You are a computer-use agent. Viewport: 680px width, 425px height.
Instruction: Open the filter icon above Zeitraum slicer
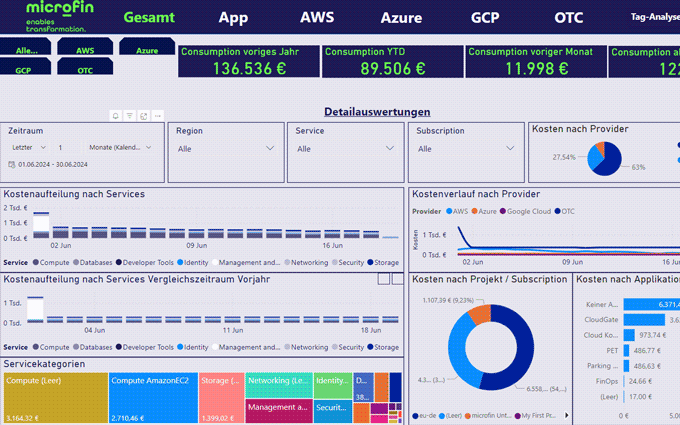pos(130,116)
